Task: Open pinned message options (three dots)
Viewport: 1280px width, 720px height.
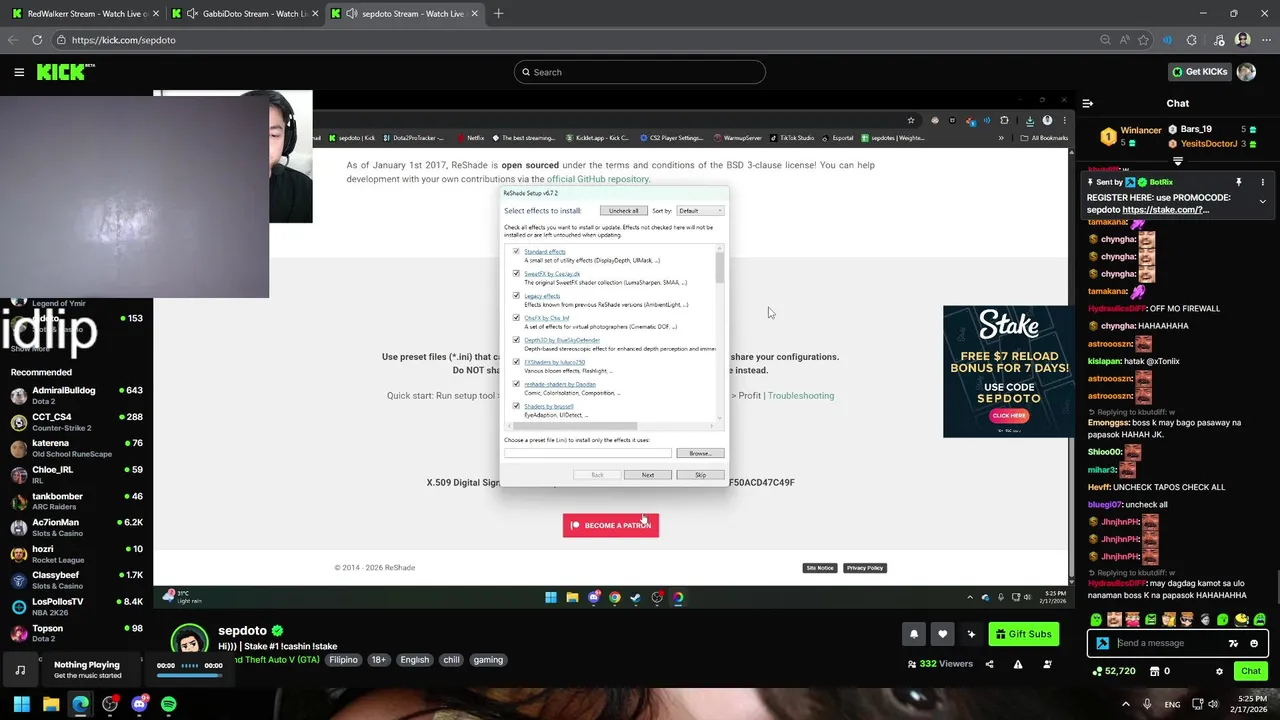Action: click(1262, 182)
